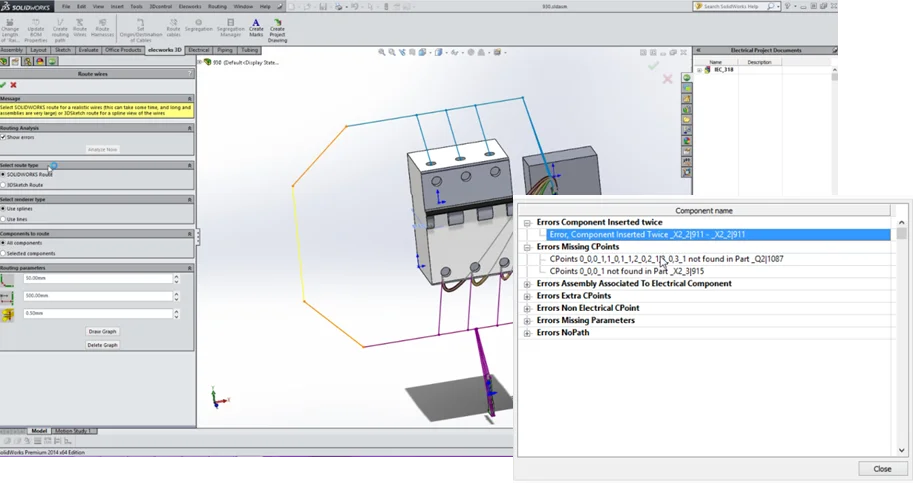Choose the Use lines renderer option
This screenshot has width=913, height=483.
[3, 219]
